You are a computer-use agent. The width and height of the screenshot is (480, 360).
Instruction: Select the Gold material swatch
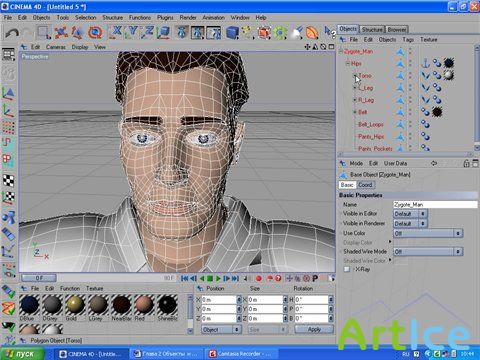coord(75,305)
